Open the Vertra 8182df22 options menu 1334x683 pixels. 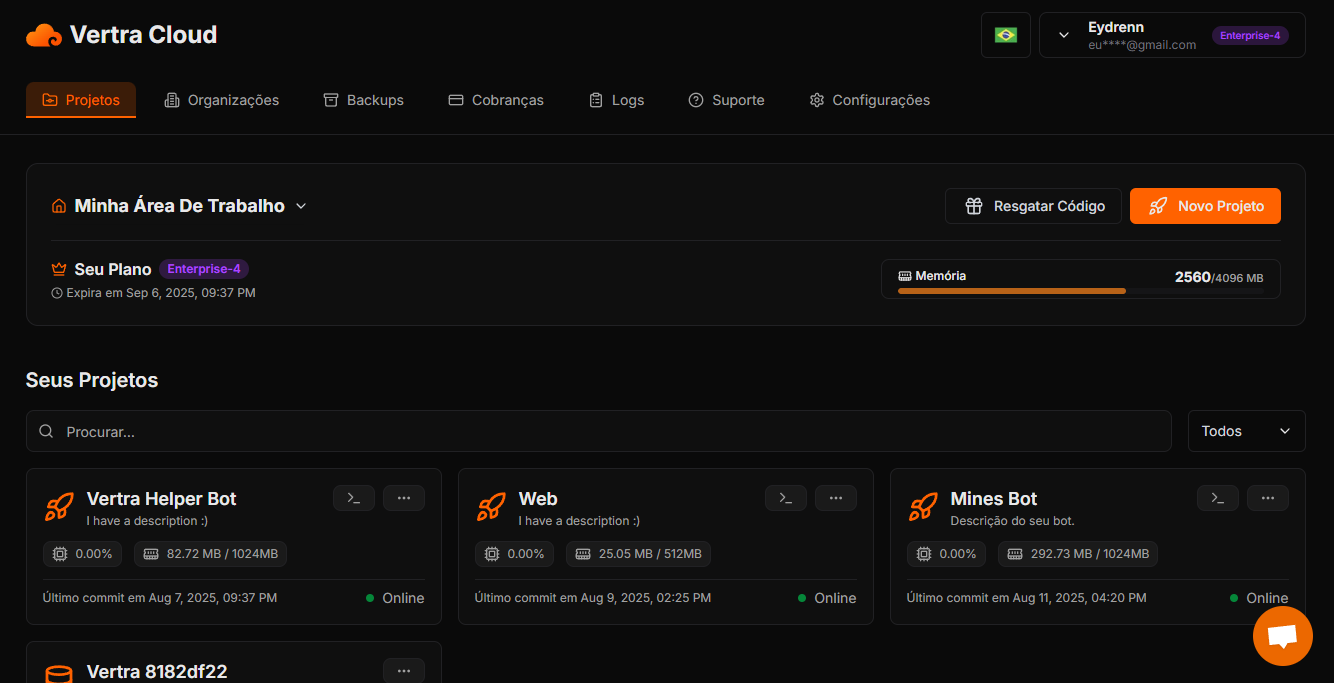pos(403,670)
